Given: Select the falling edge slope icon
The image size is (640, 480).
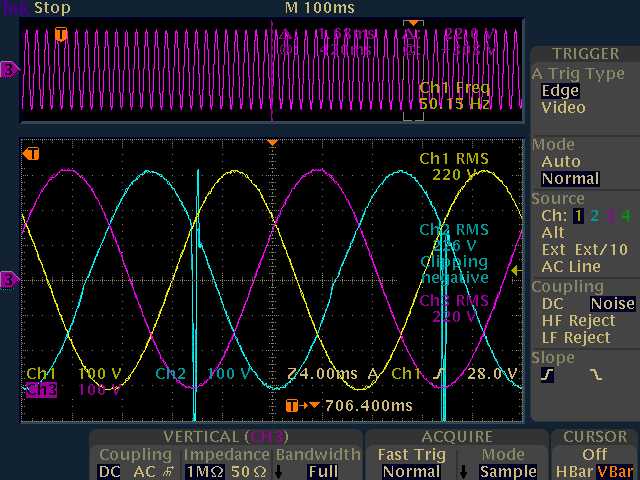Looking at the screenshot, I should click(x=597, y=376).
